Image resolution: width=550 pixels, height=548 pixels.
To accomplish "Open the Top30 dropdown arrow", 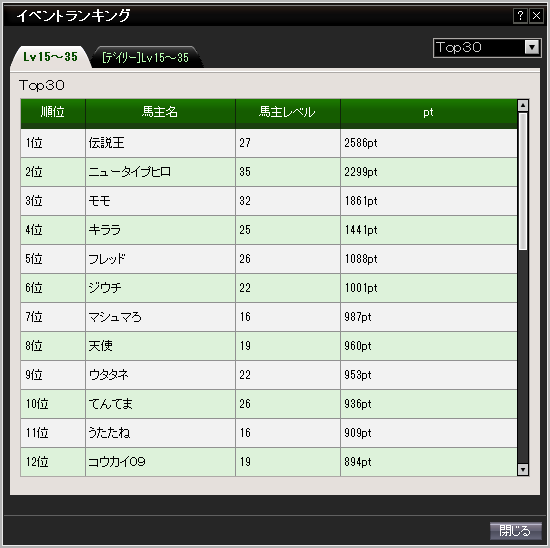I will (532, 47).
